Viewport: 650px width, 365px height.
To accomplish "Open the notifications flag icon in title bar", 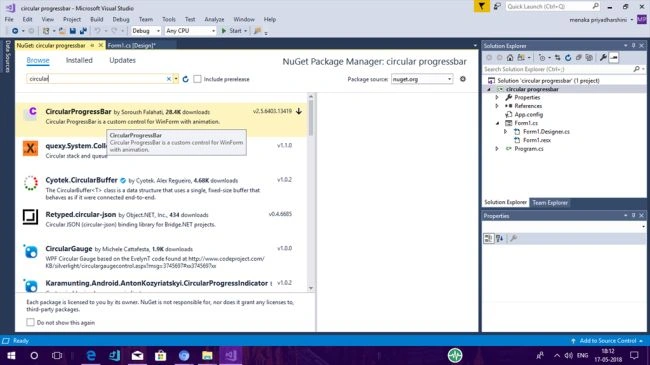I will [482, 6].
